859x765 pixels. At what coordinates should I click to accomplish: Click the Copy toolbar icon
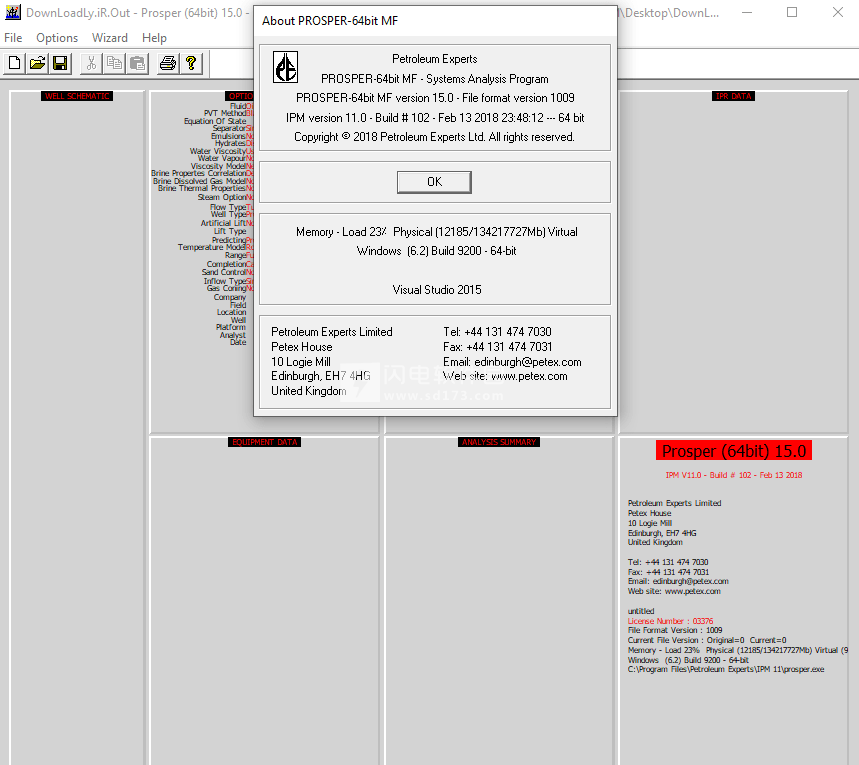tap(114, 64)
